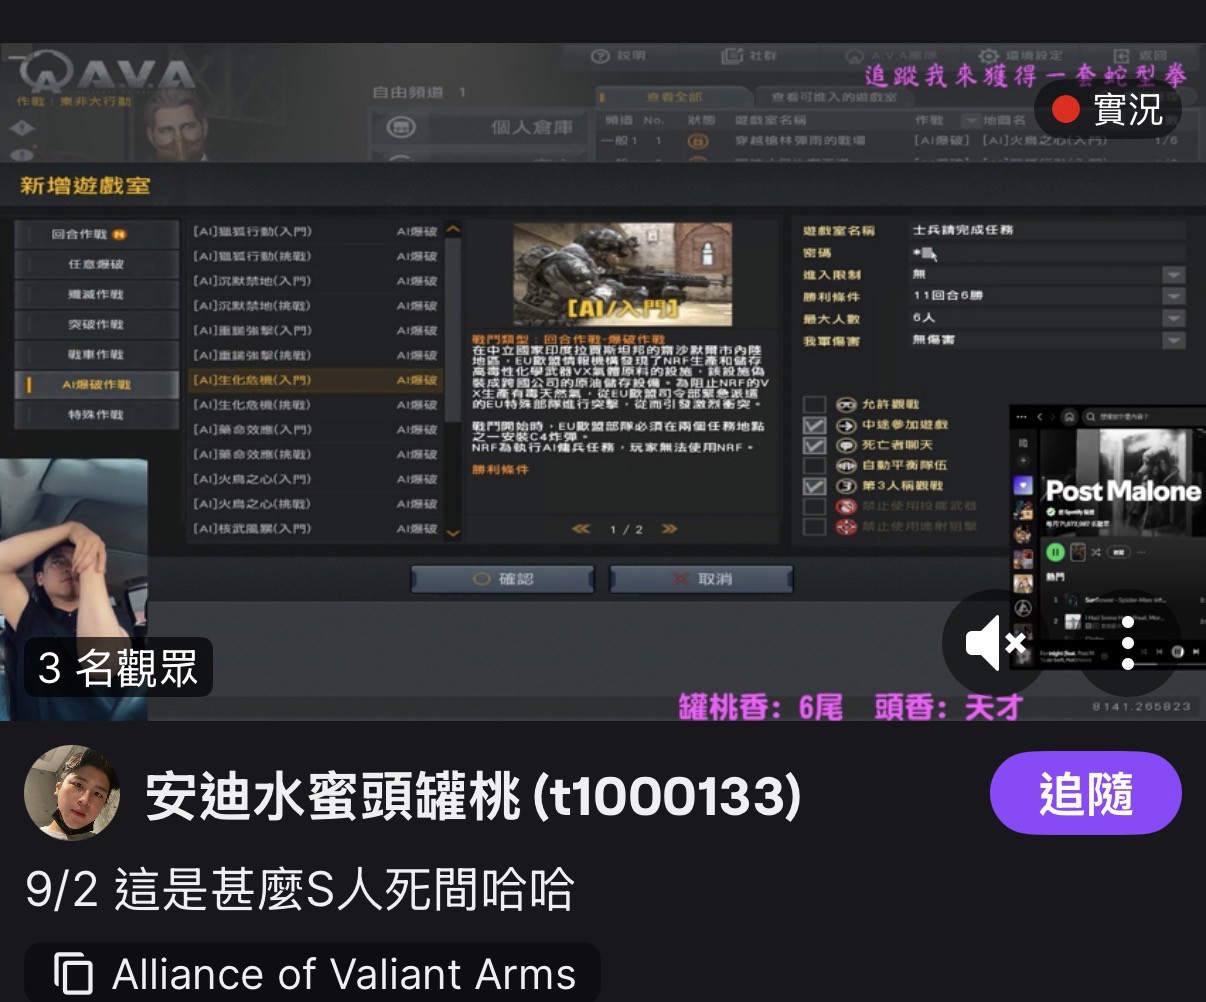Go to Spotify home icon

[x=1069, y=416]
